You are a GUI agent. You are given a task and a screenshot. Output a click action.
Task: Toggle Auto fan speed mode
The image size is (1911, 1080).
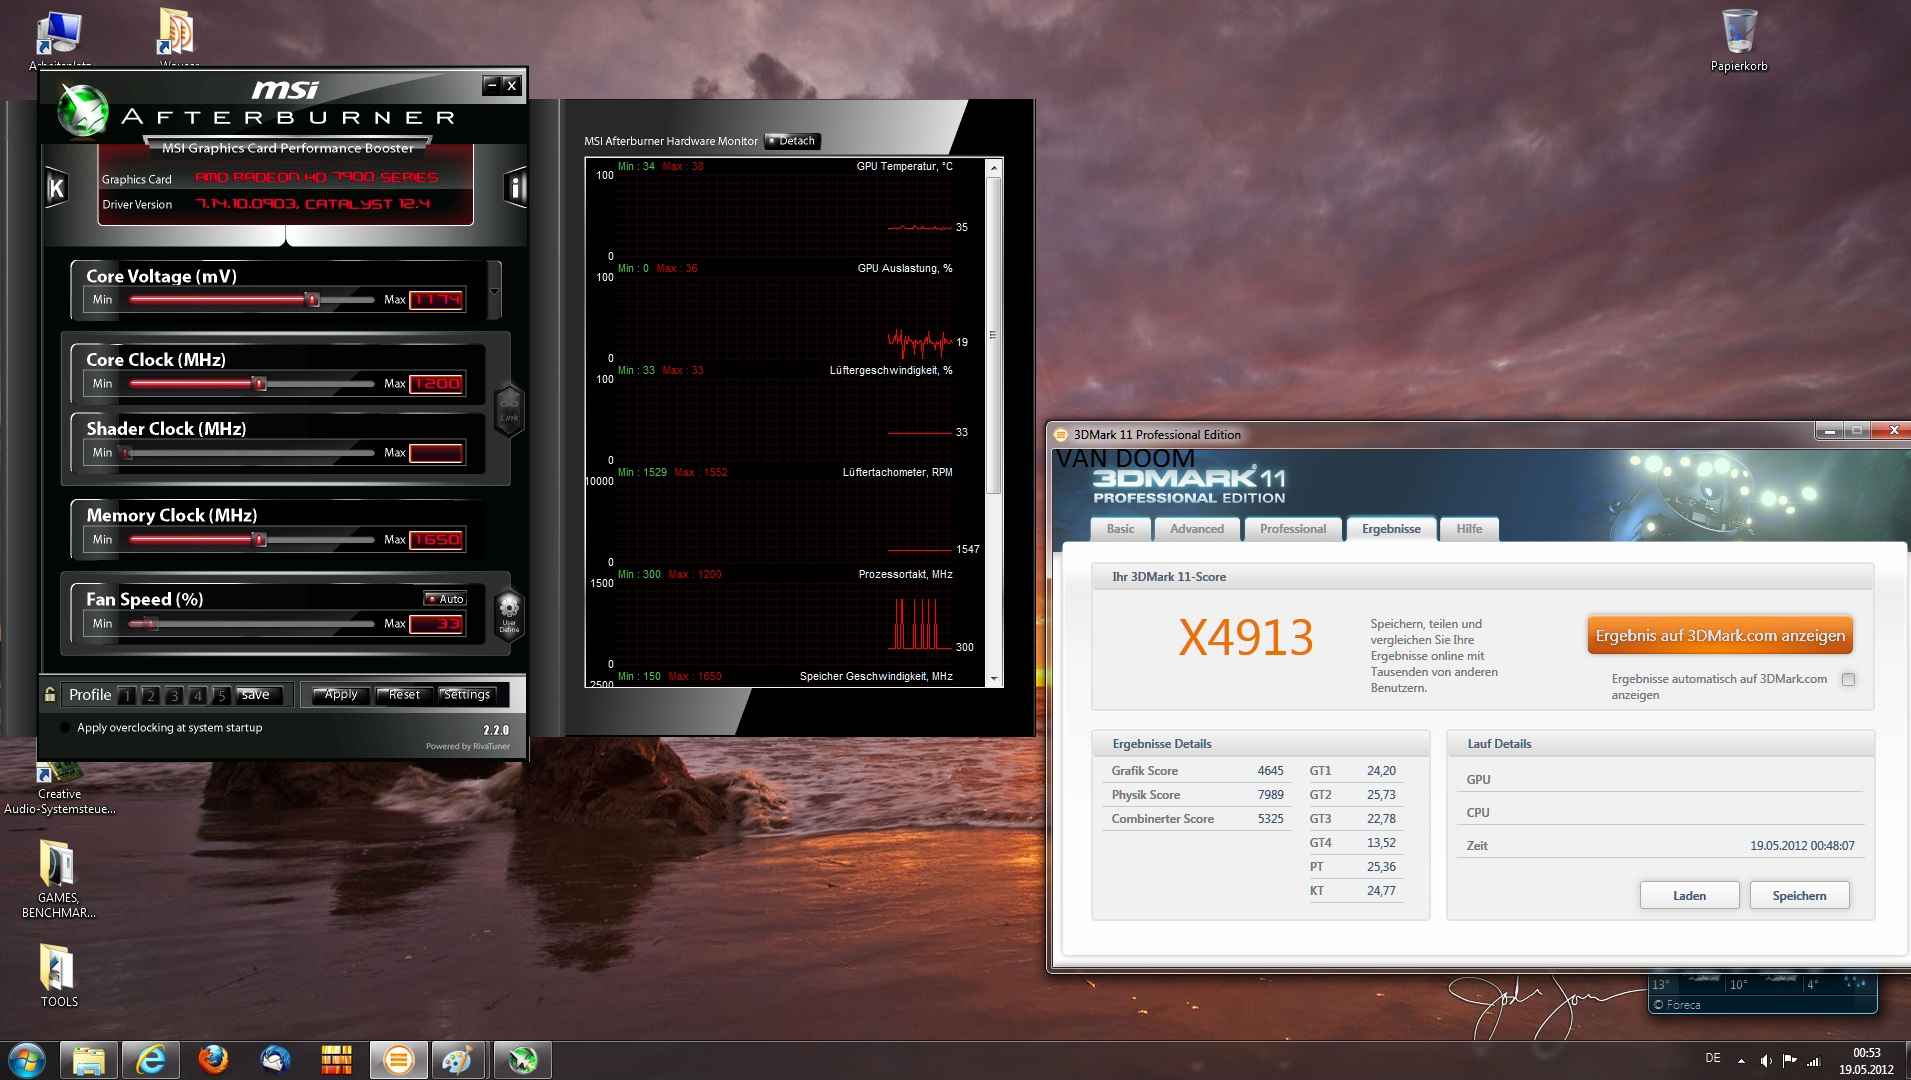(x=444, y=598)
